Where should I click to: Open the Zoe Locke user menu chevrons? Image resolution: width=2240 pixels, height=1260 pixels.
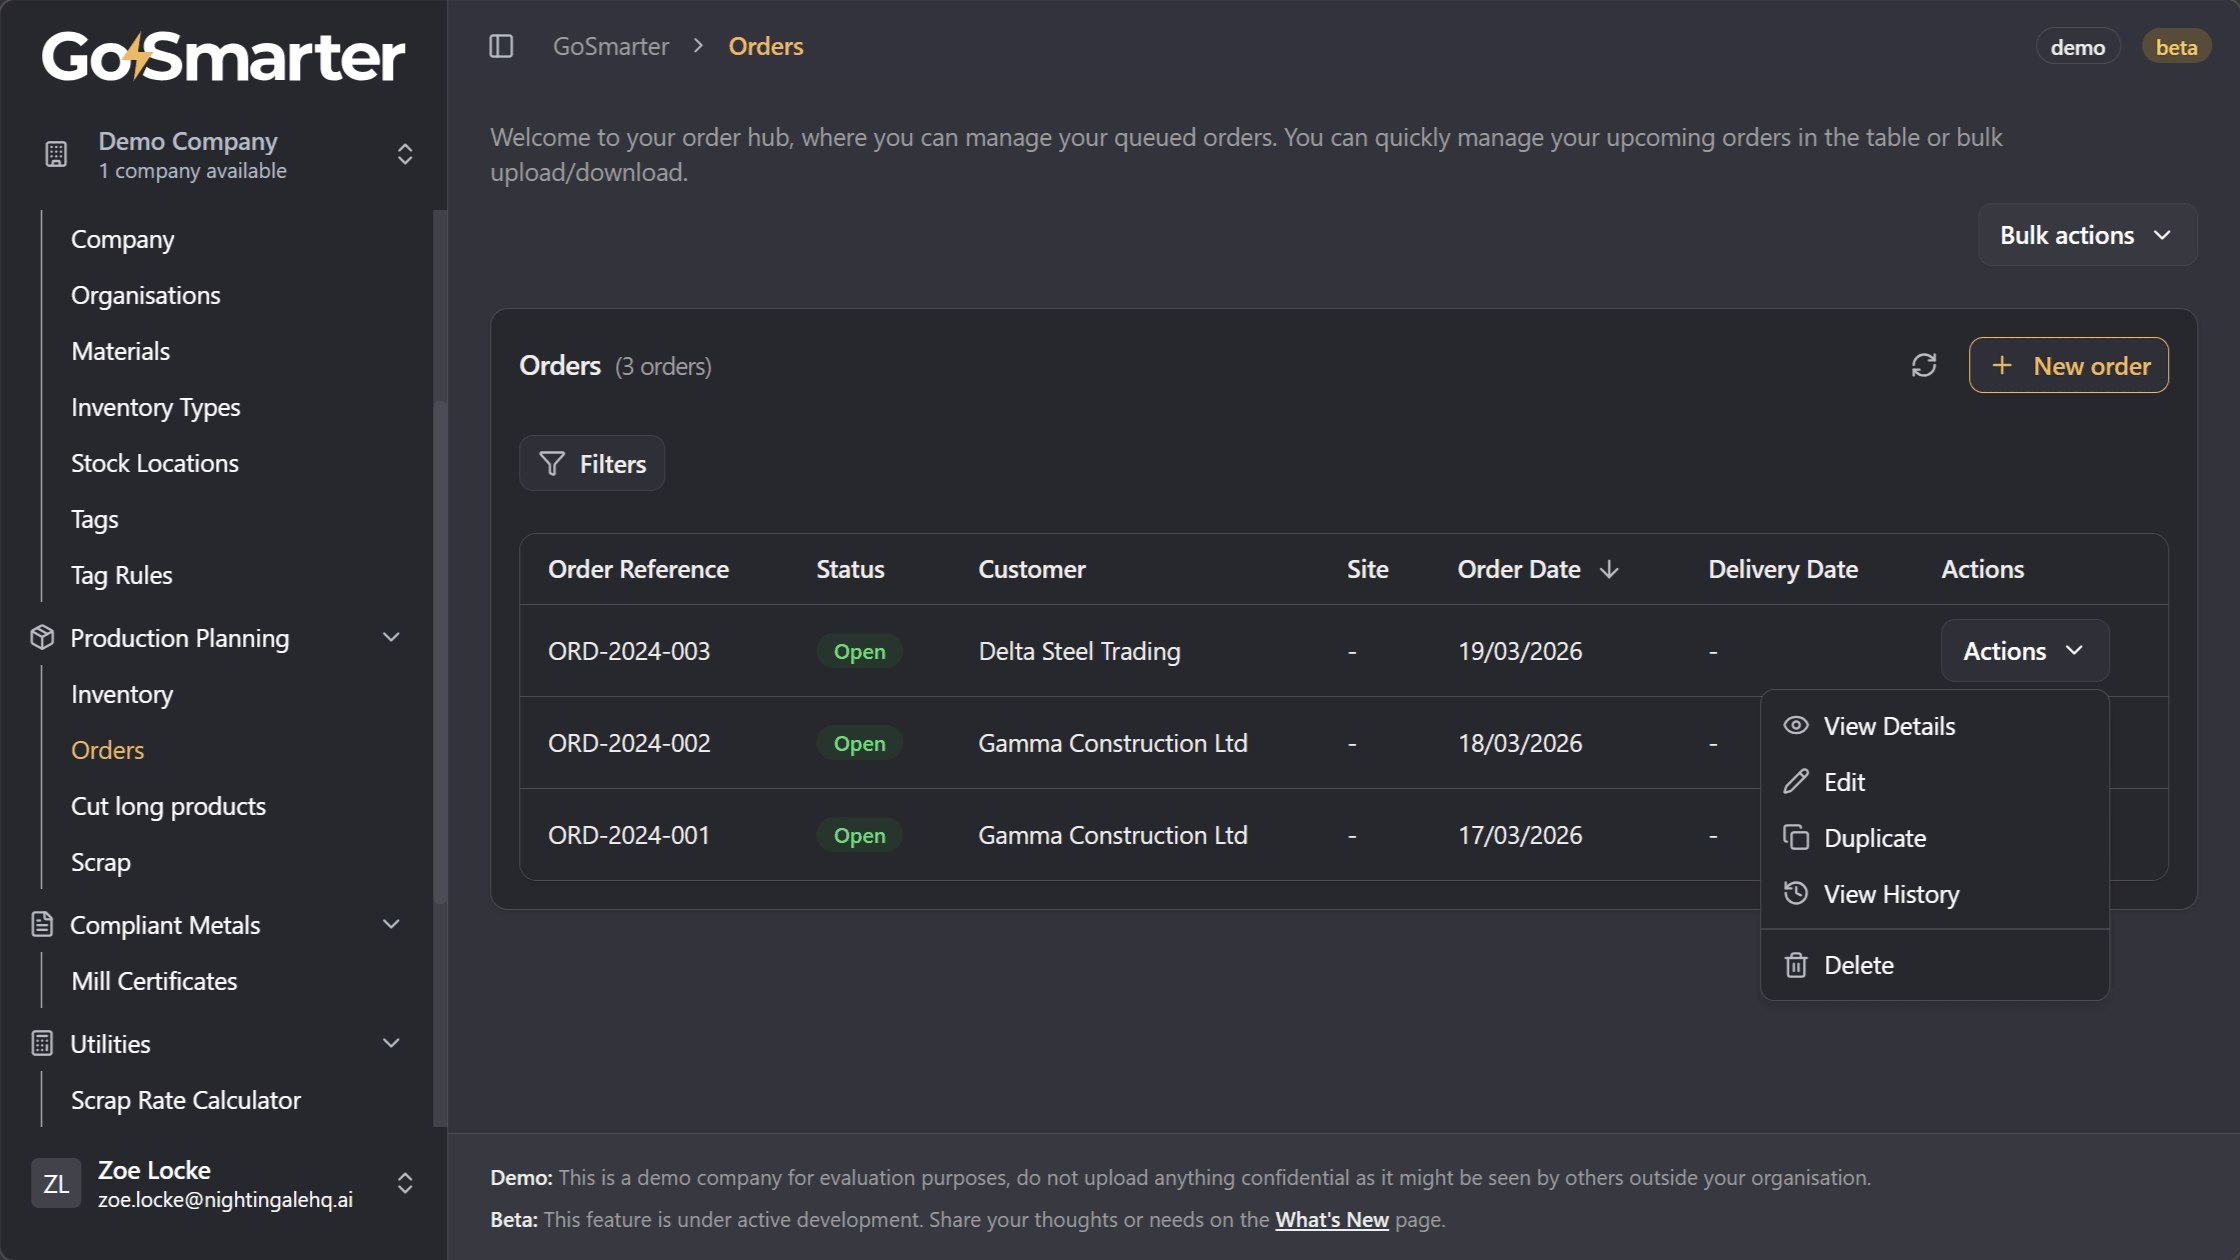(405, 1183)
